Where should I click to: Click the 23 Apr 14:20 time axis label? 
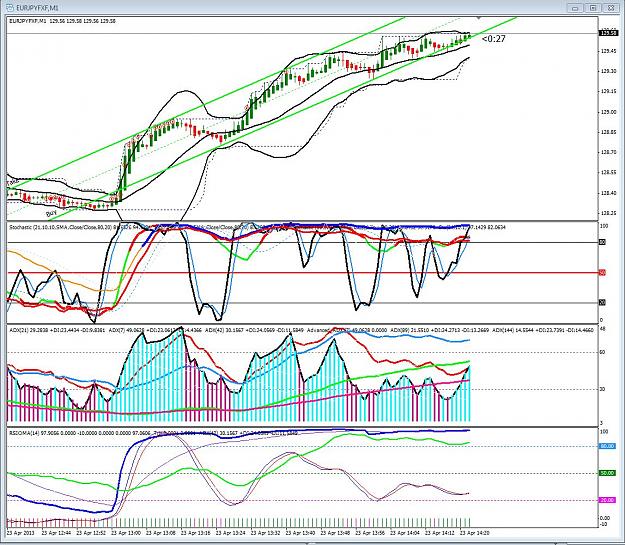click(x=475, y=533)
